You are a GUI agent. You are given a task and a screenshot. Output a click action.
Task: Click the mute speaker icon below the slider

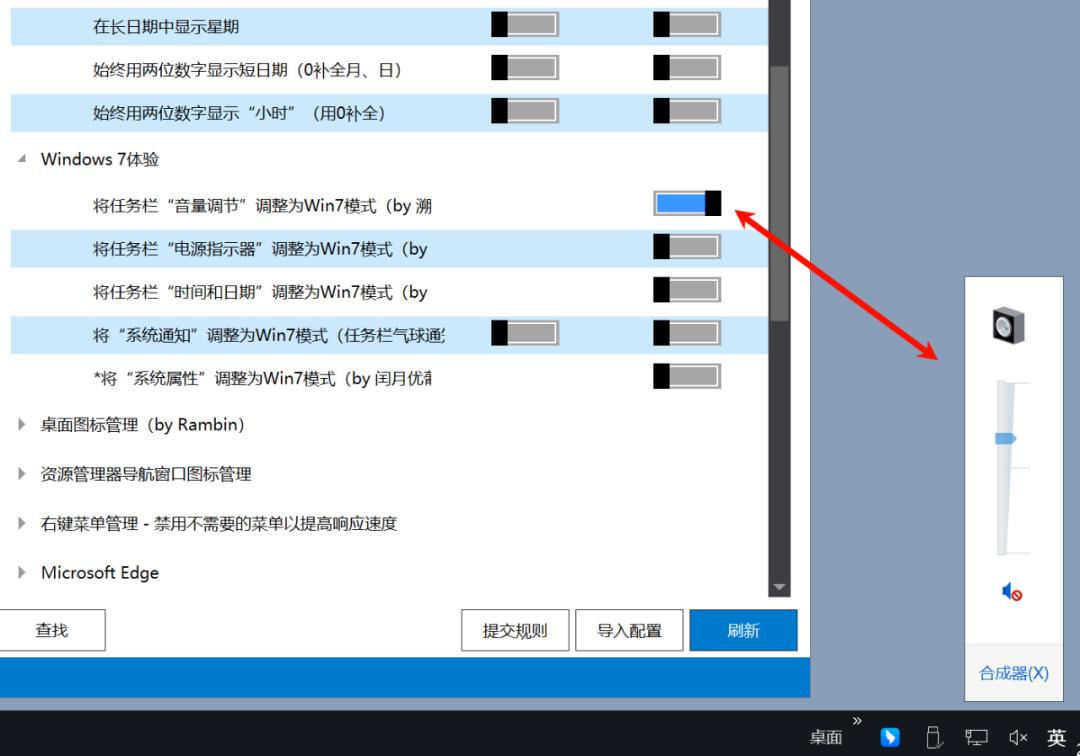click(1011, 593)
